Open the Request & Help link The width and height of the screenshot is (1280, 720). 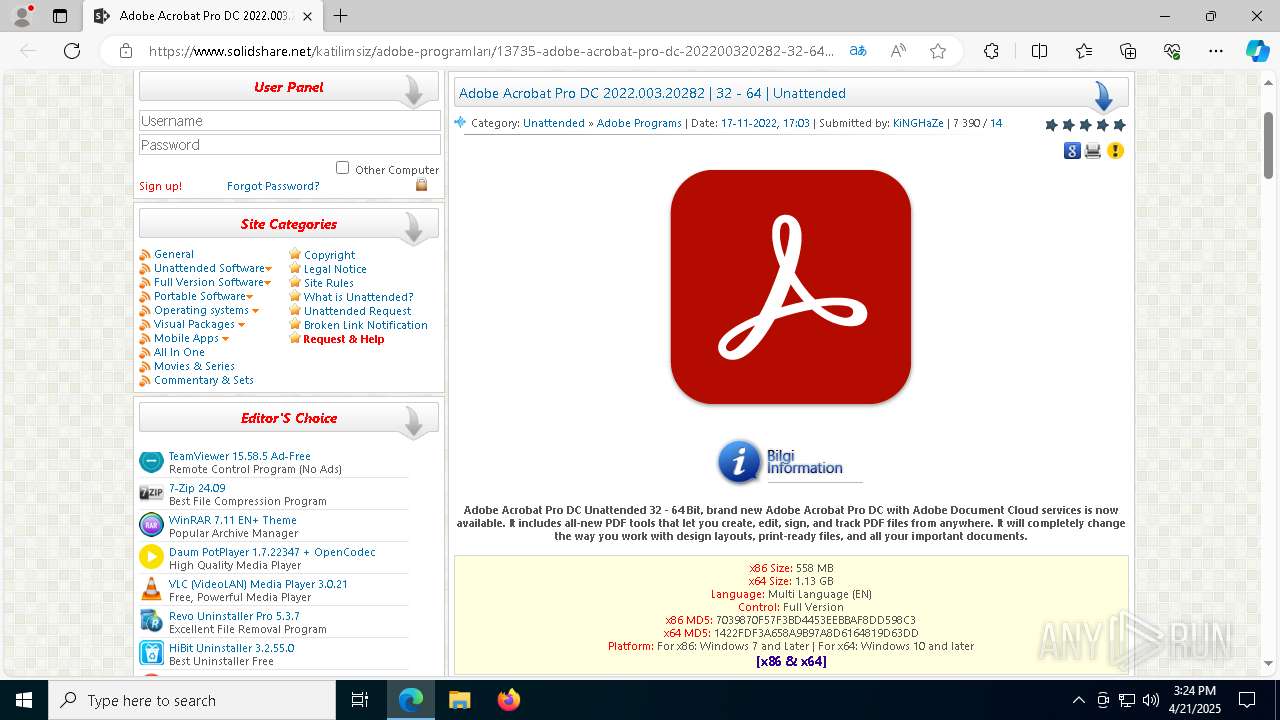point(343,340)
